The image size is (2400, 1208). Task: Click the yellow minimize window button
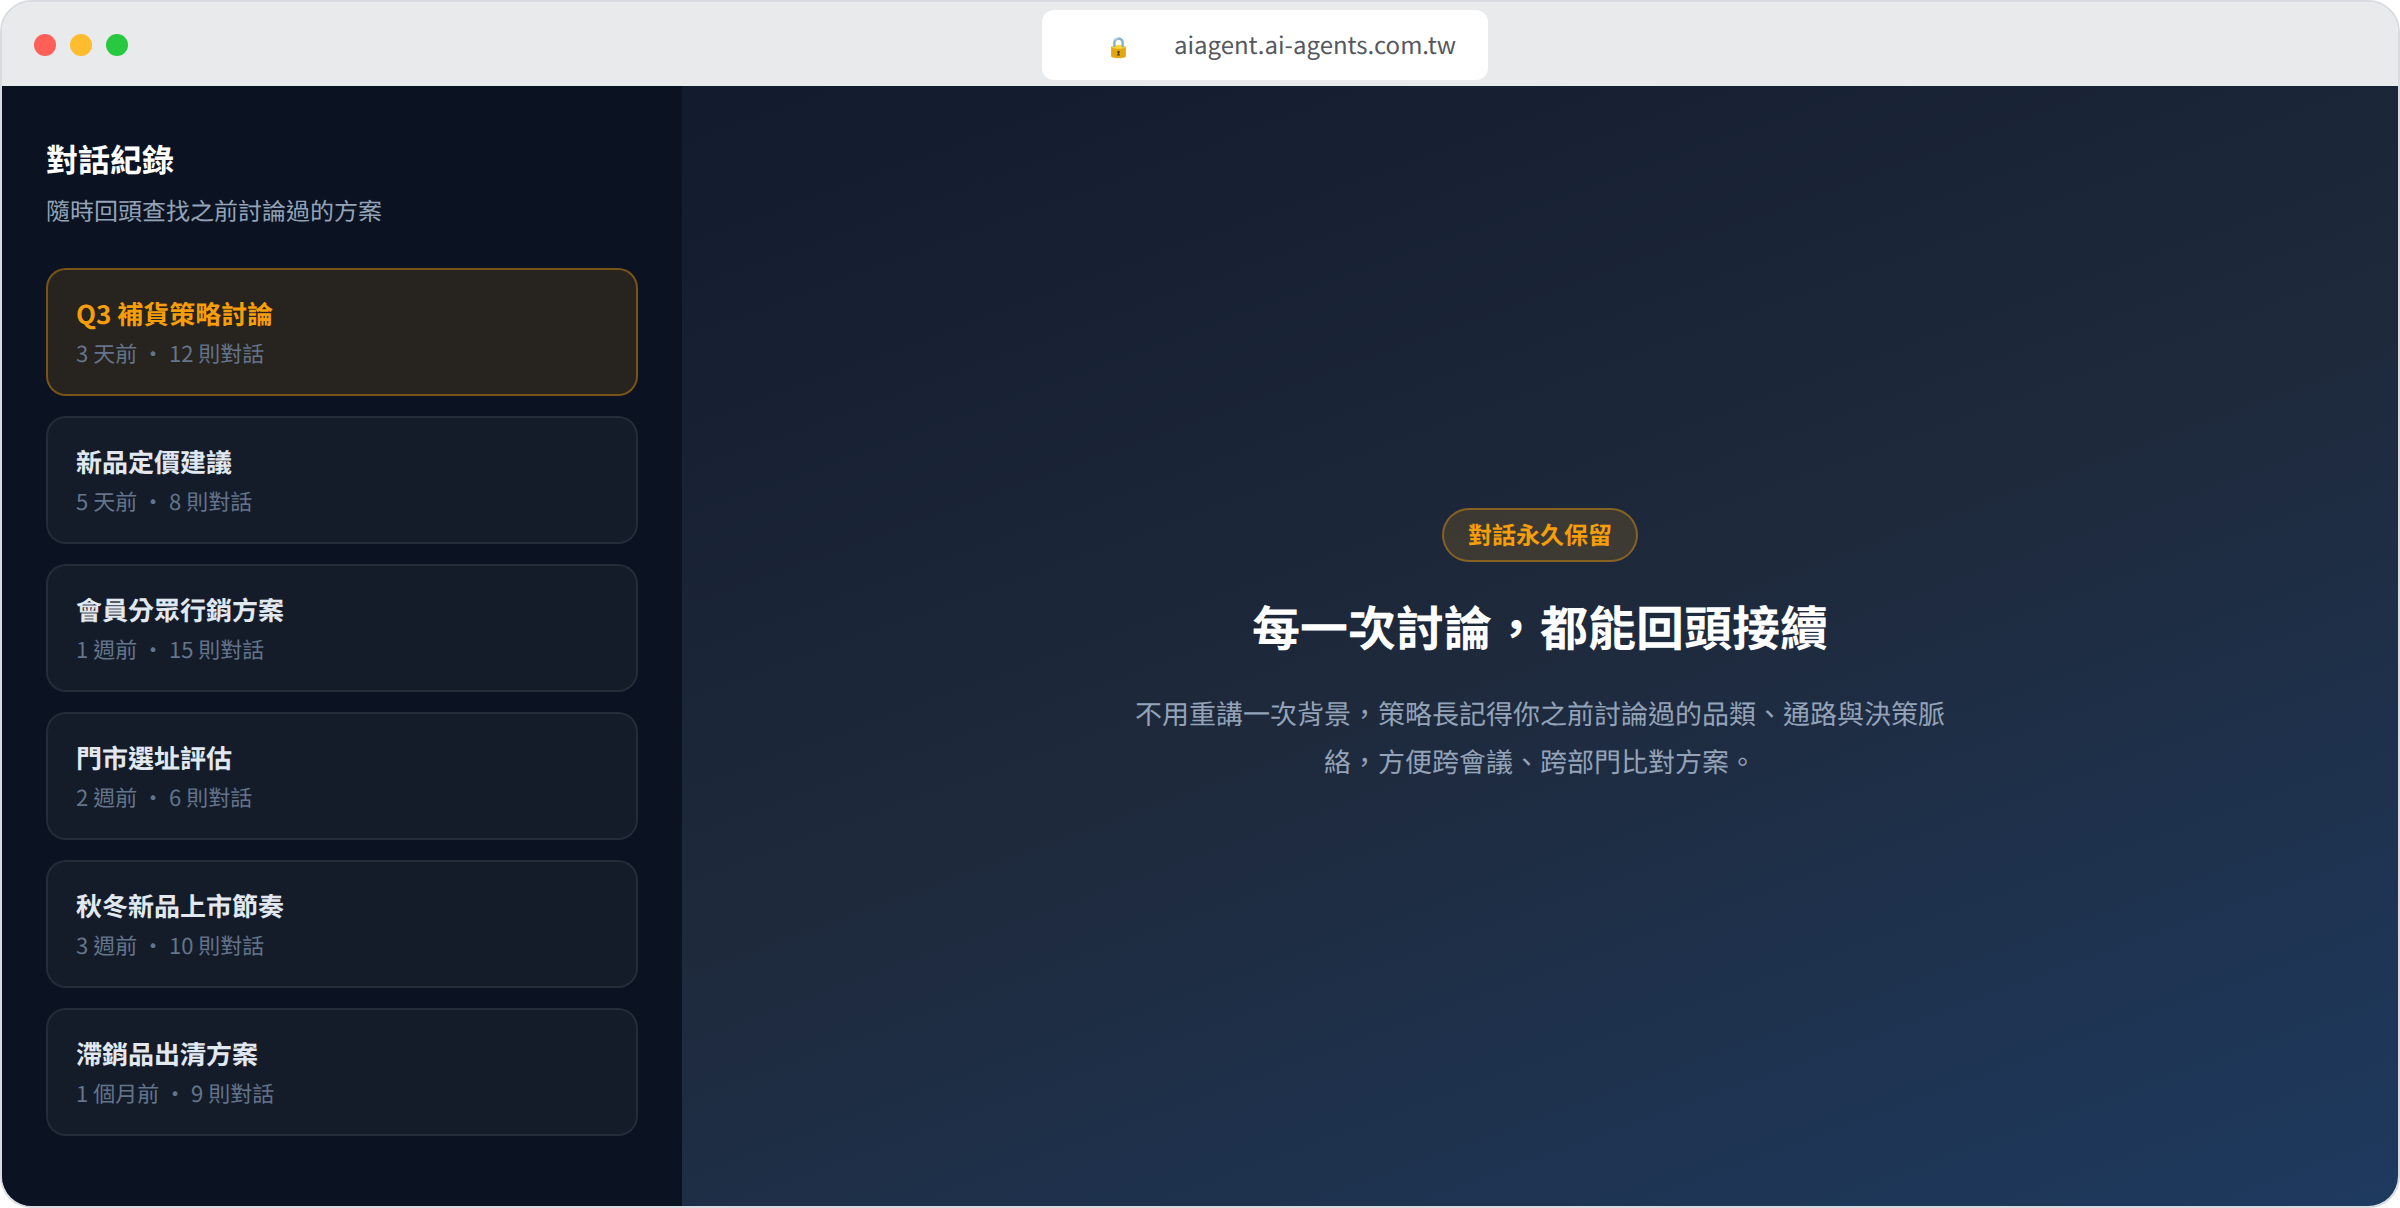(x=81, y=45)
